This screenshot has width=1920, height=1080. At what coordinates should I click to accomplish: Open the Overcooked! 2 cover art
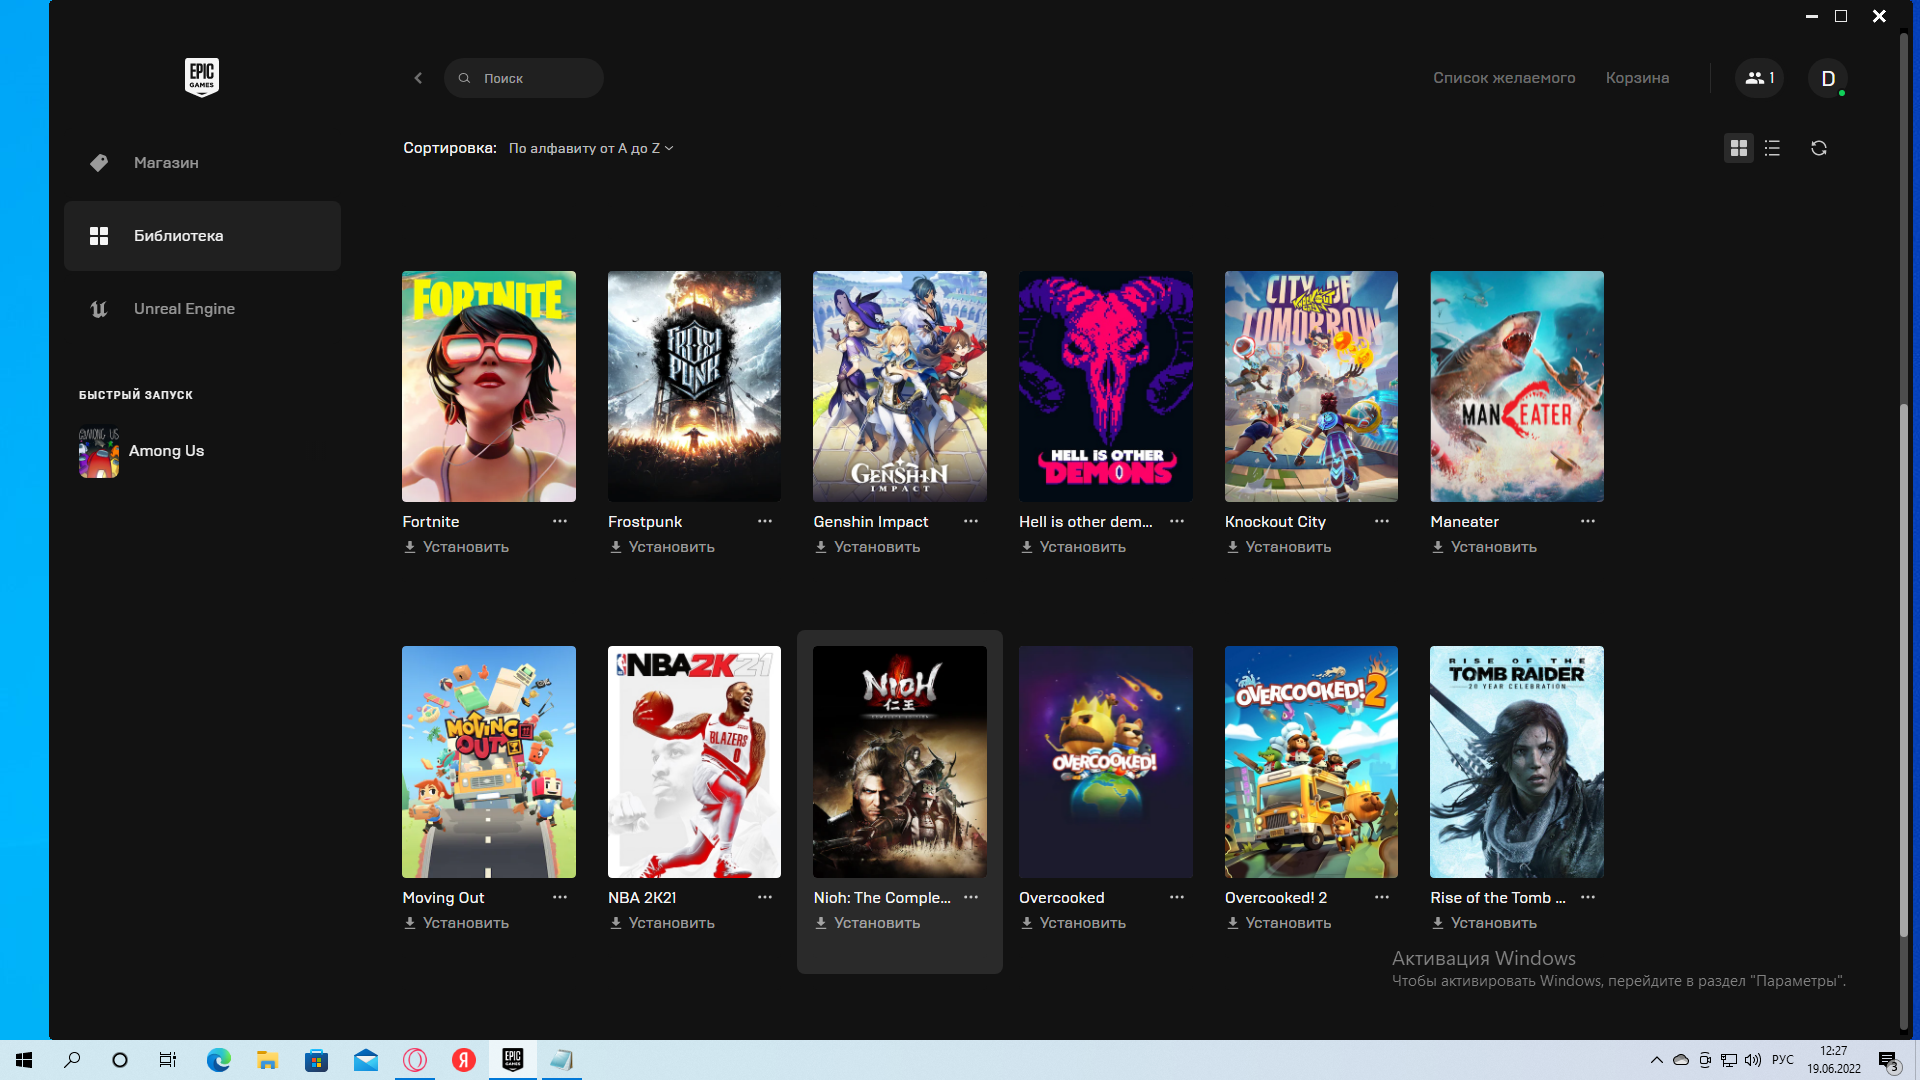coord(1311,762)
